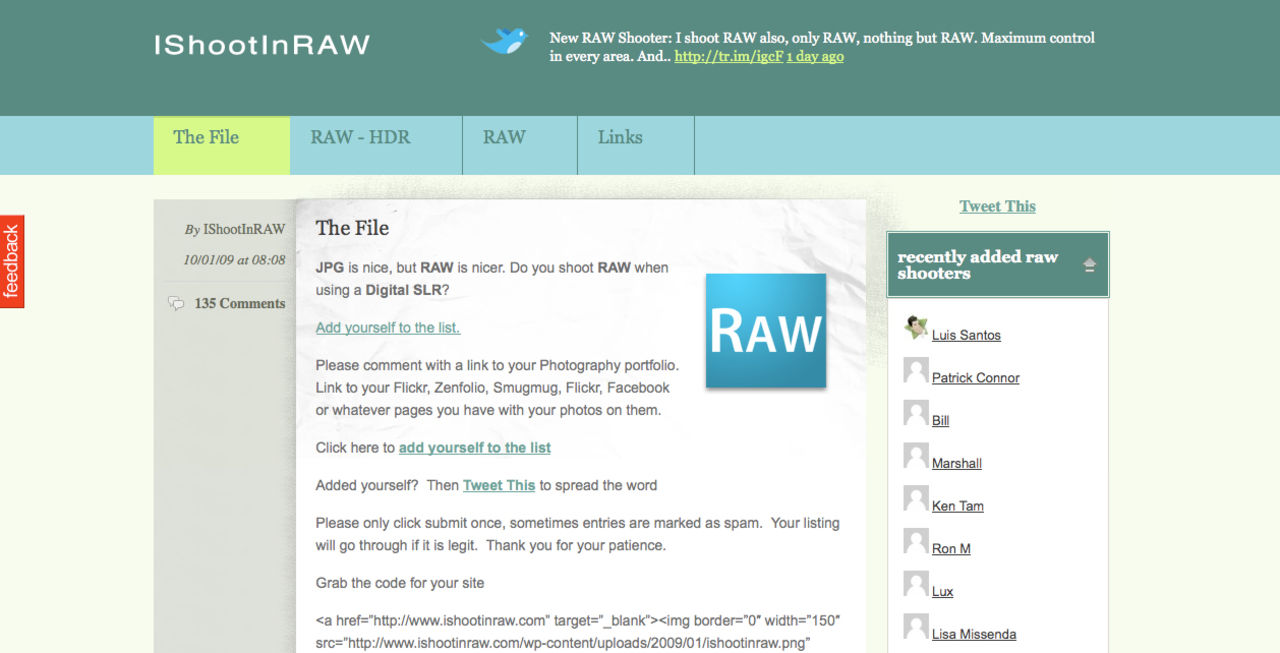Collapse the recently added raw shooters panel
This screenshot has height=653, width=1280.
1089,265
